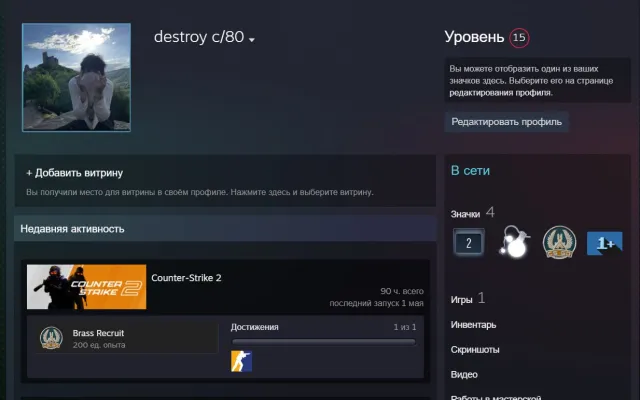Screen dimensions: 640x400
Task: Open the Игры games list link
Action: click(x=461, y=300)
